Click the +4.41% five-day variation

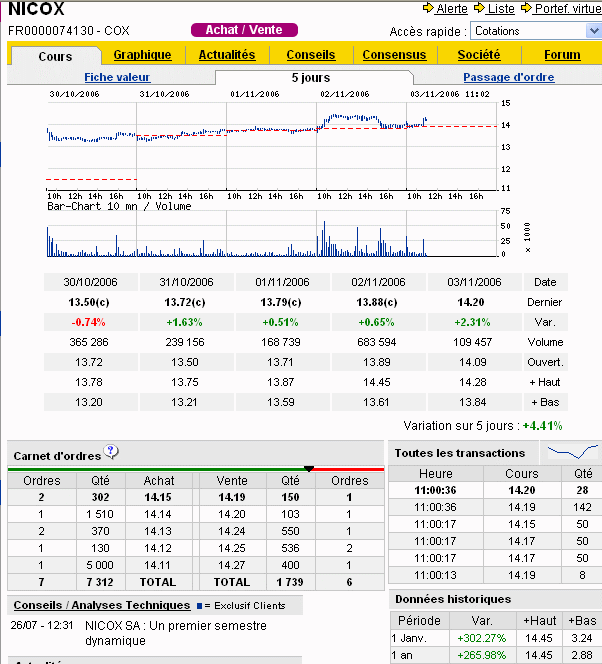click(542, 426)
